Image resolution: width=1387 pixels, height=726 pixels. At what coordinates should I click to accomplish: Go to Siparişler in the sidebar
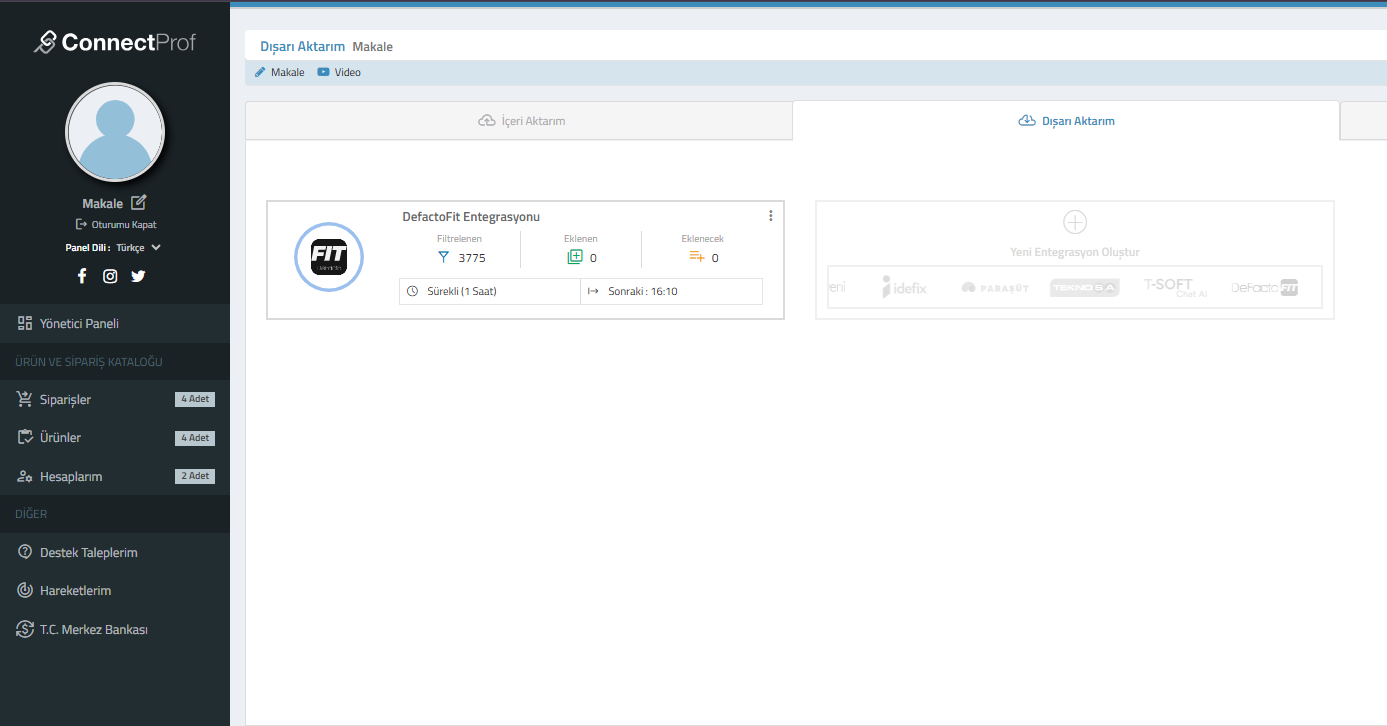(65, 400)
